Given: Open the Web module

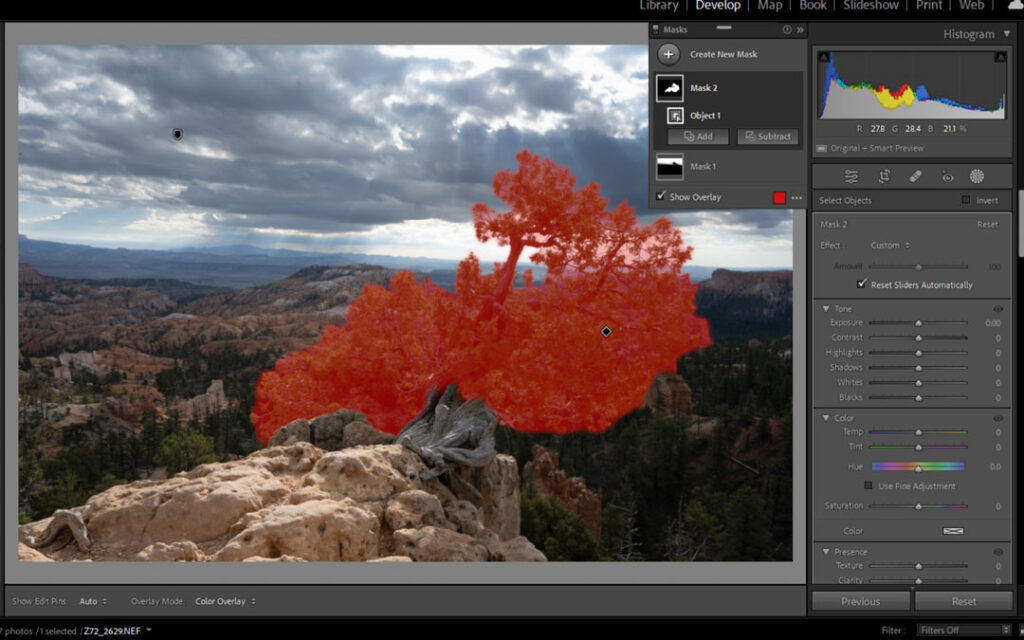Looking at the screenshot, I should coord(971,6).
